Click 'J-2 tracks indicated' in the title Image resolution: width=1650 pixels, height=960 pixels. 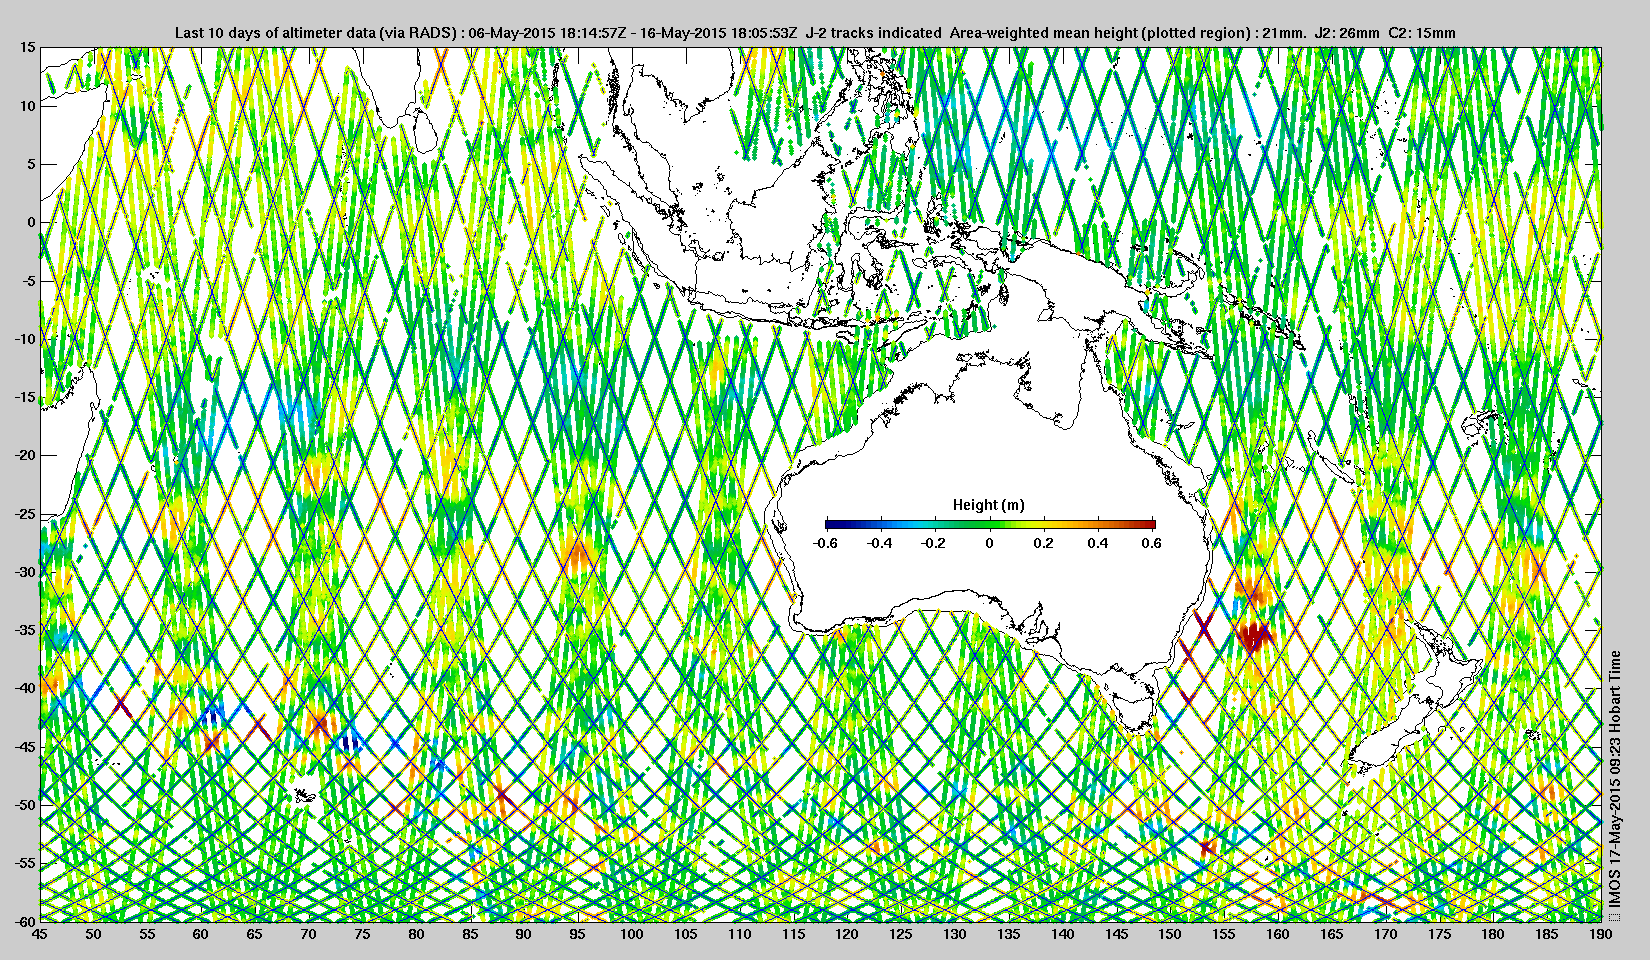pos(873,33)
